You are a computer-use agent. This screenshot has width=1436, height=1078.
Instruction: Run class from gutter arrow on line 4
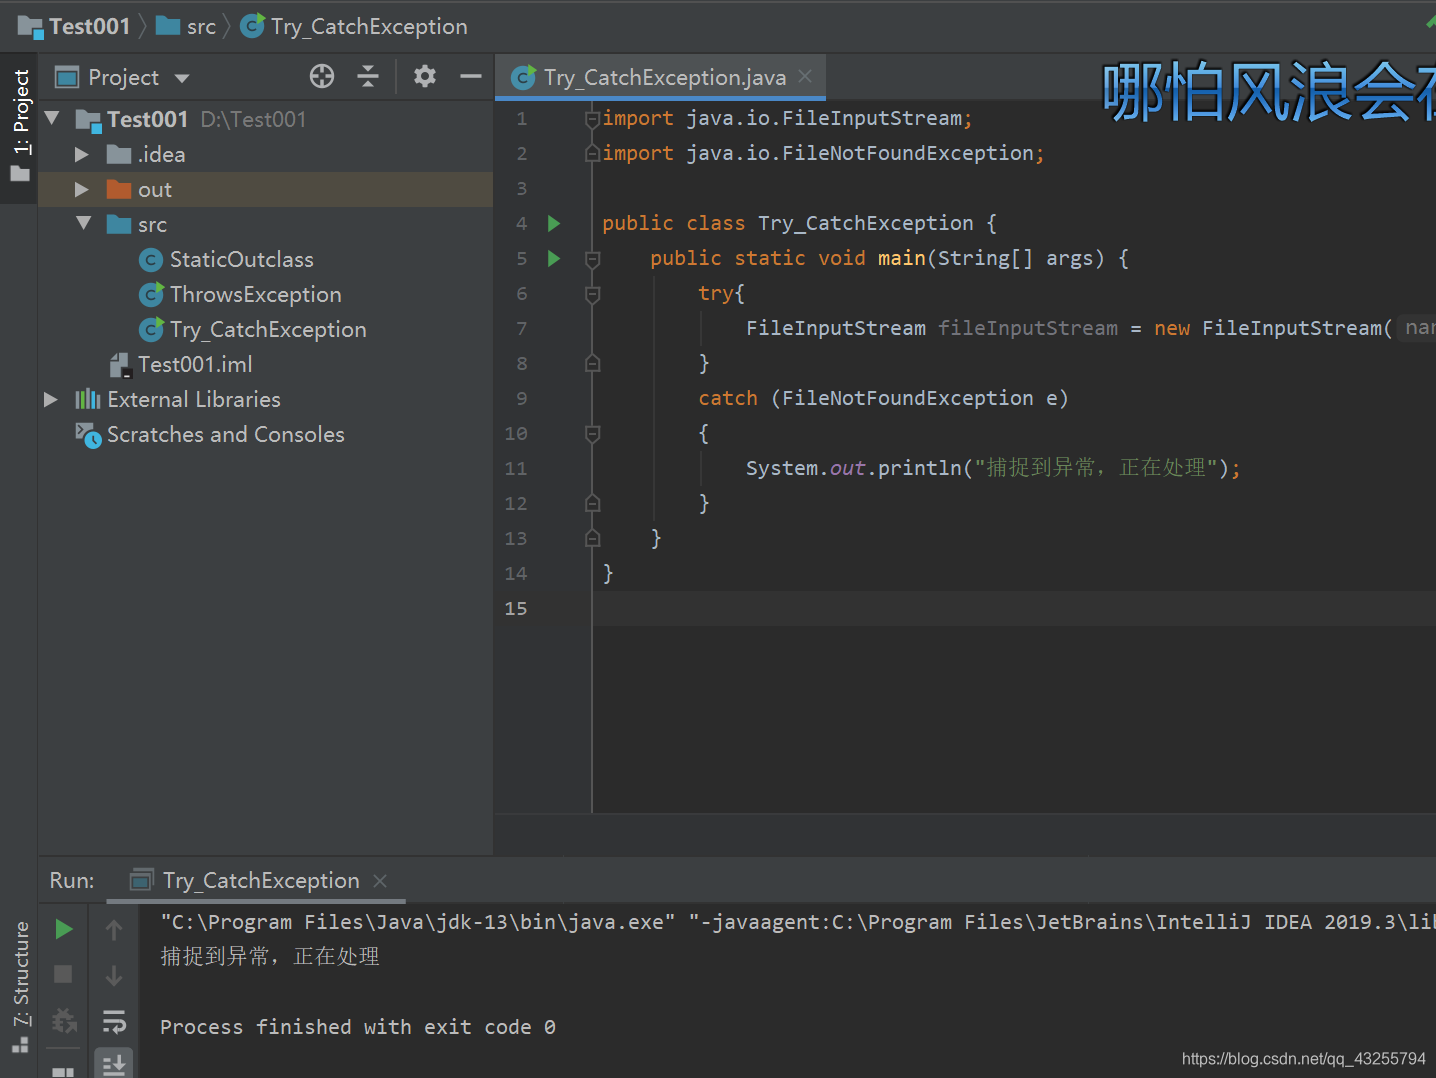point(553,224)
